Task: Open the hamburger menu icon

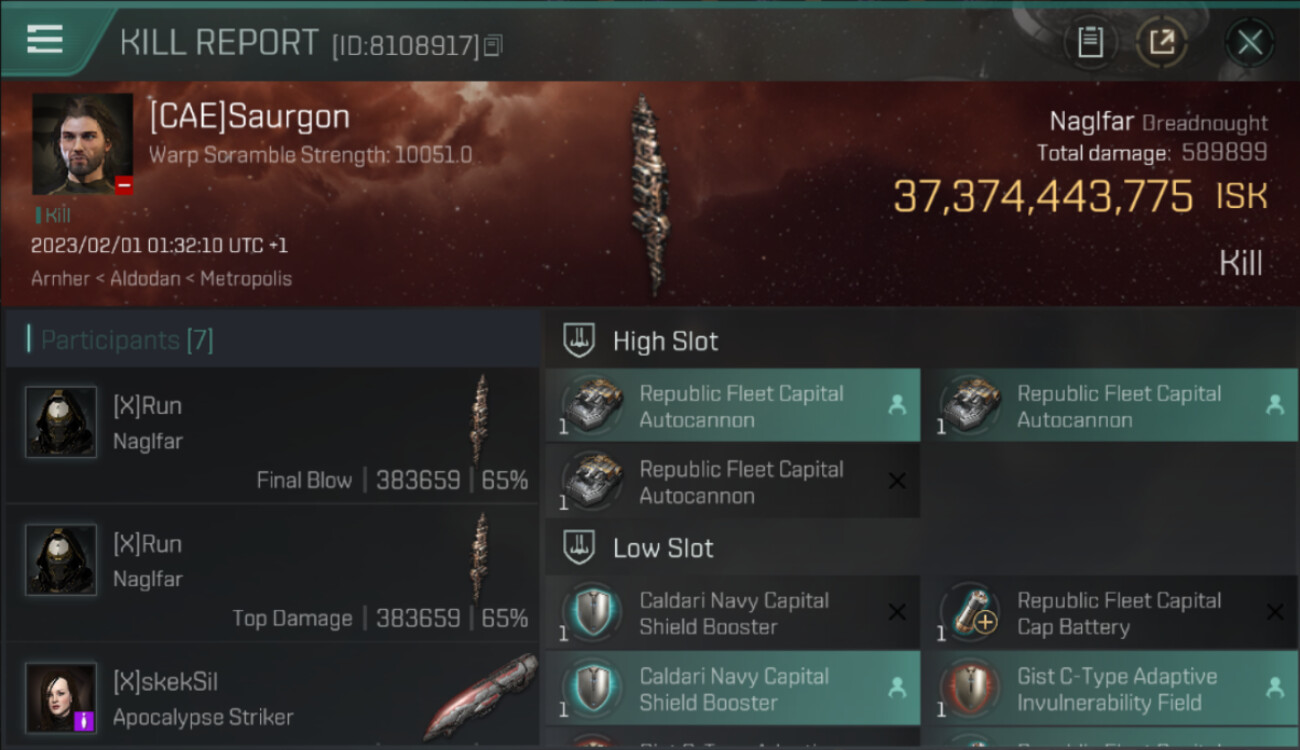Action: tap(44, 39)
